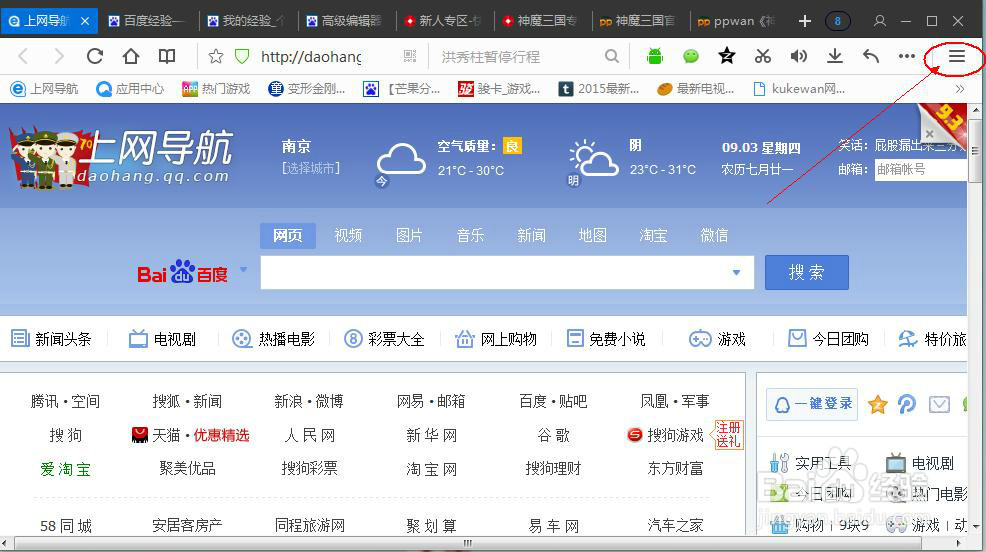Image resolution: width=986 pixels, height=552 pixels.
Task: Open the hamburger main menu
Action: coord(957,56)
